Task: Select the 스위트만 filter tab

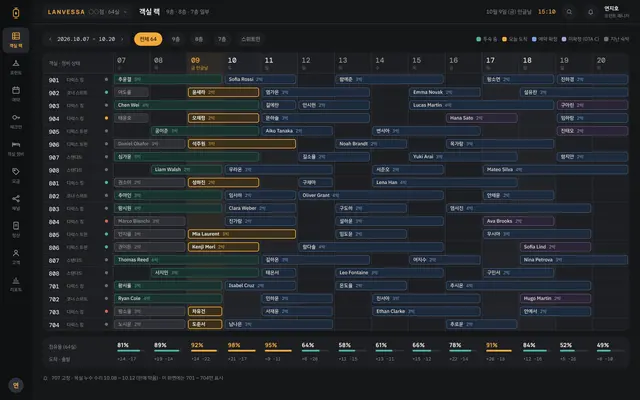Action: tap(251, 39)
